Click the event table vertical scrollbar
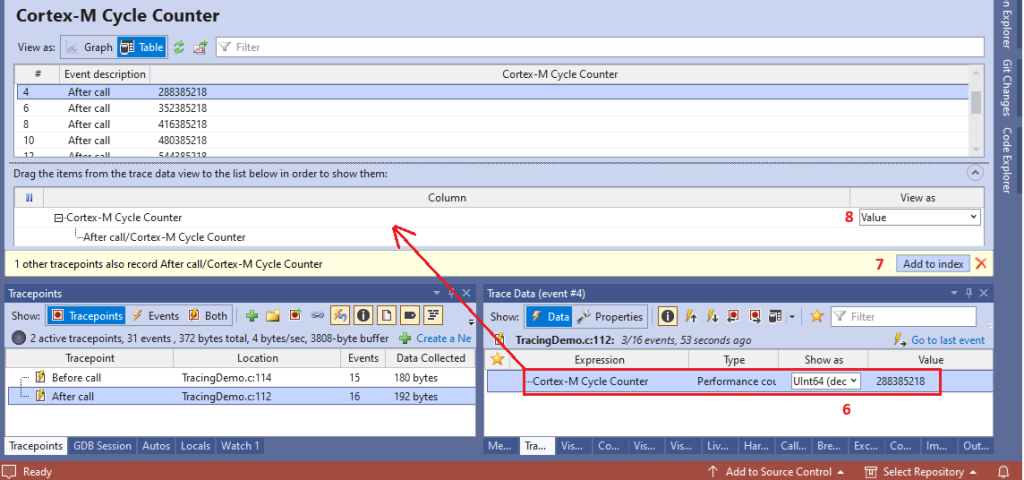 975,102
